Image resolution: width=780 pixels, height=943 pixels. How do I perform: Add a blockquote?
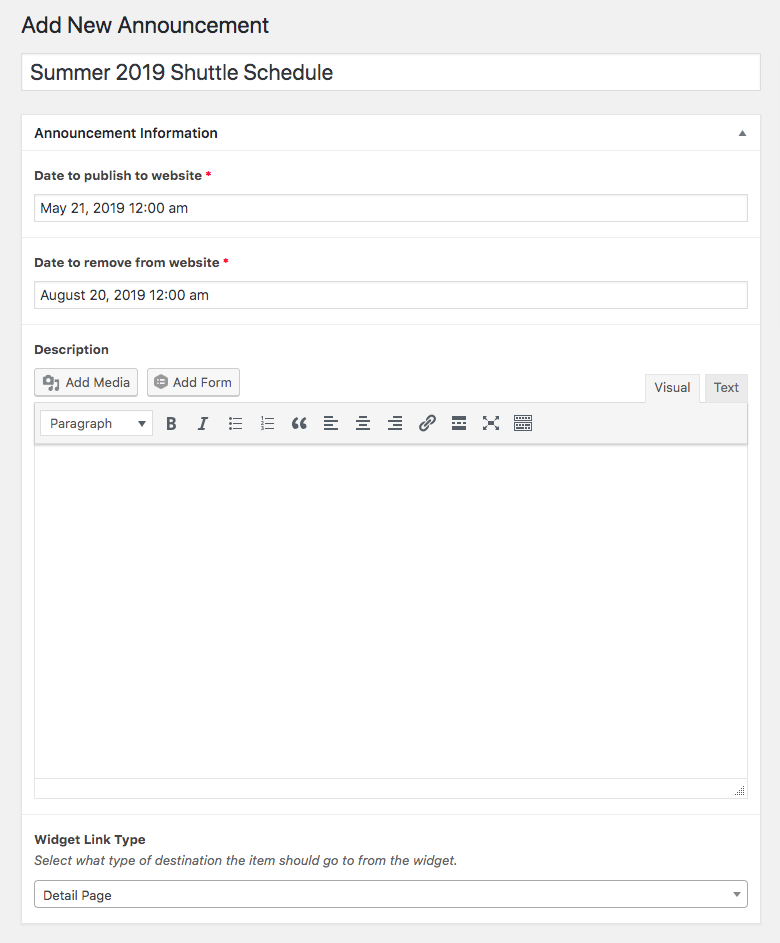[299, 423]
